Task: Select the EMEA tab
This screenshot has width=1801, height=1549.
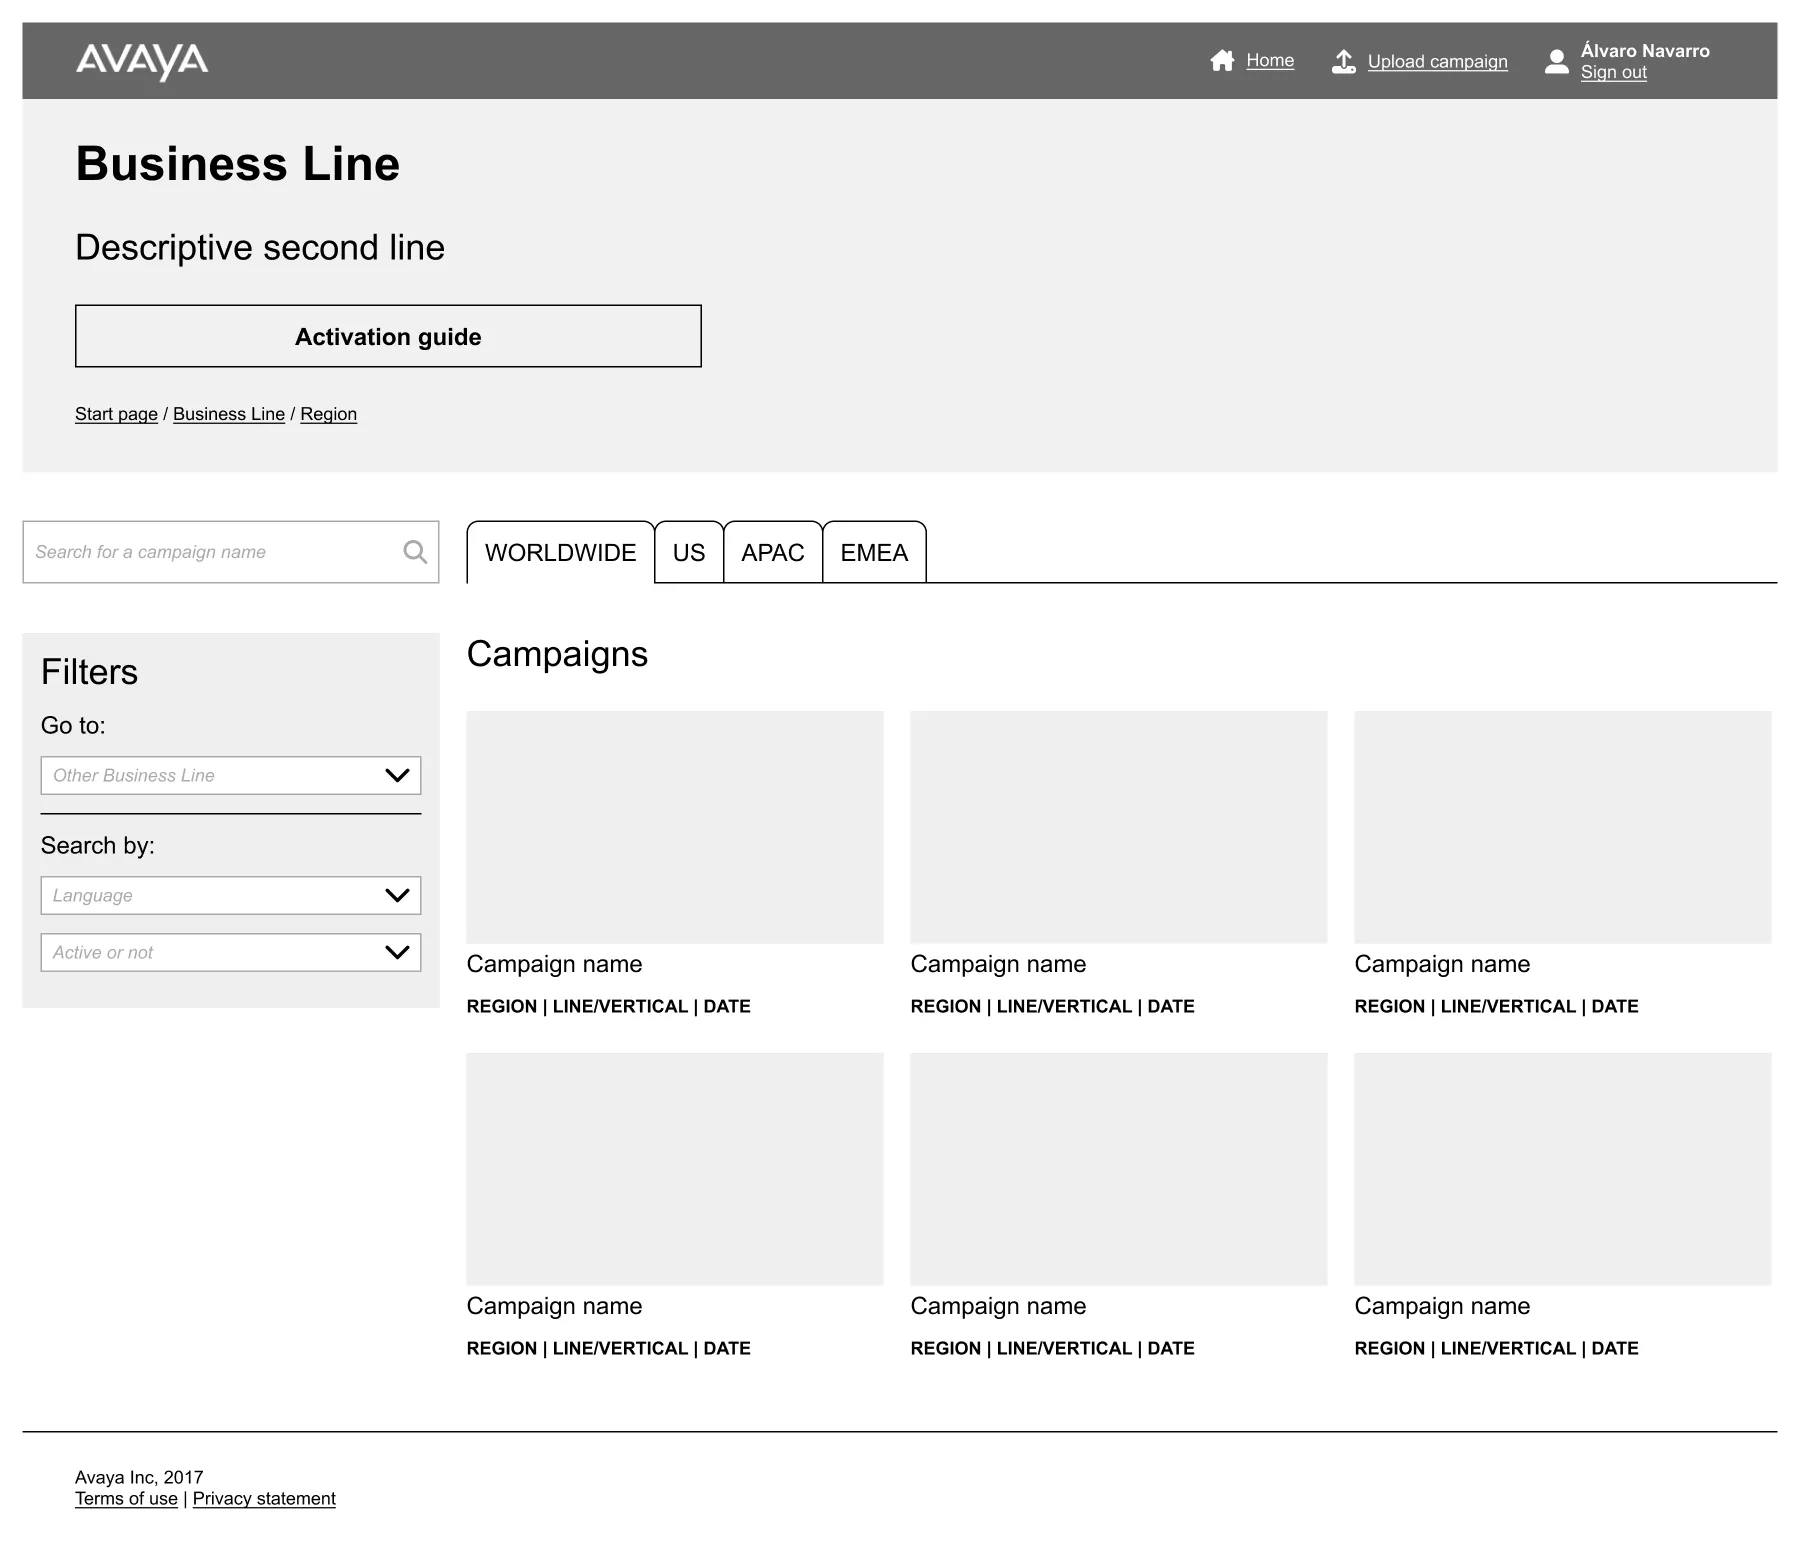Action: click(x=873, y=552)
